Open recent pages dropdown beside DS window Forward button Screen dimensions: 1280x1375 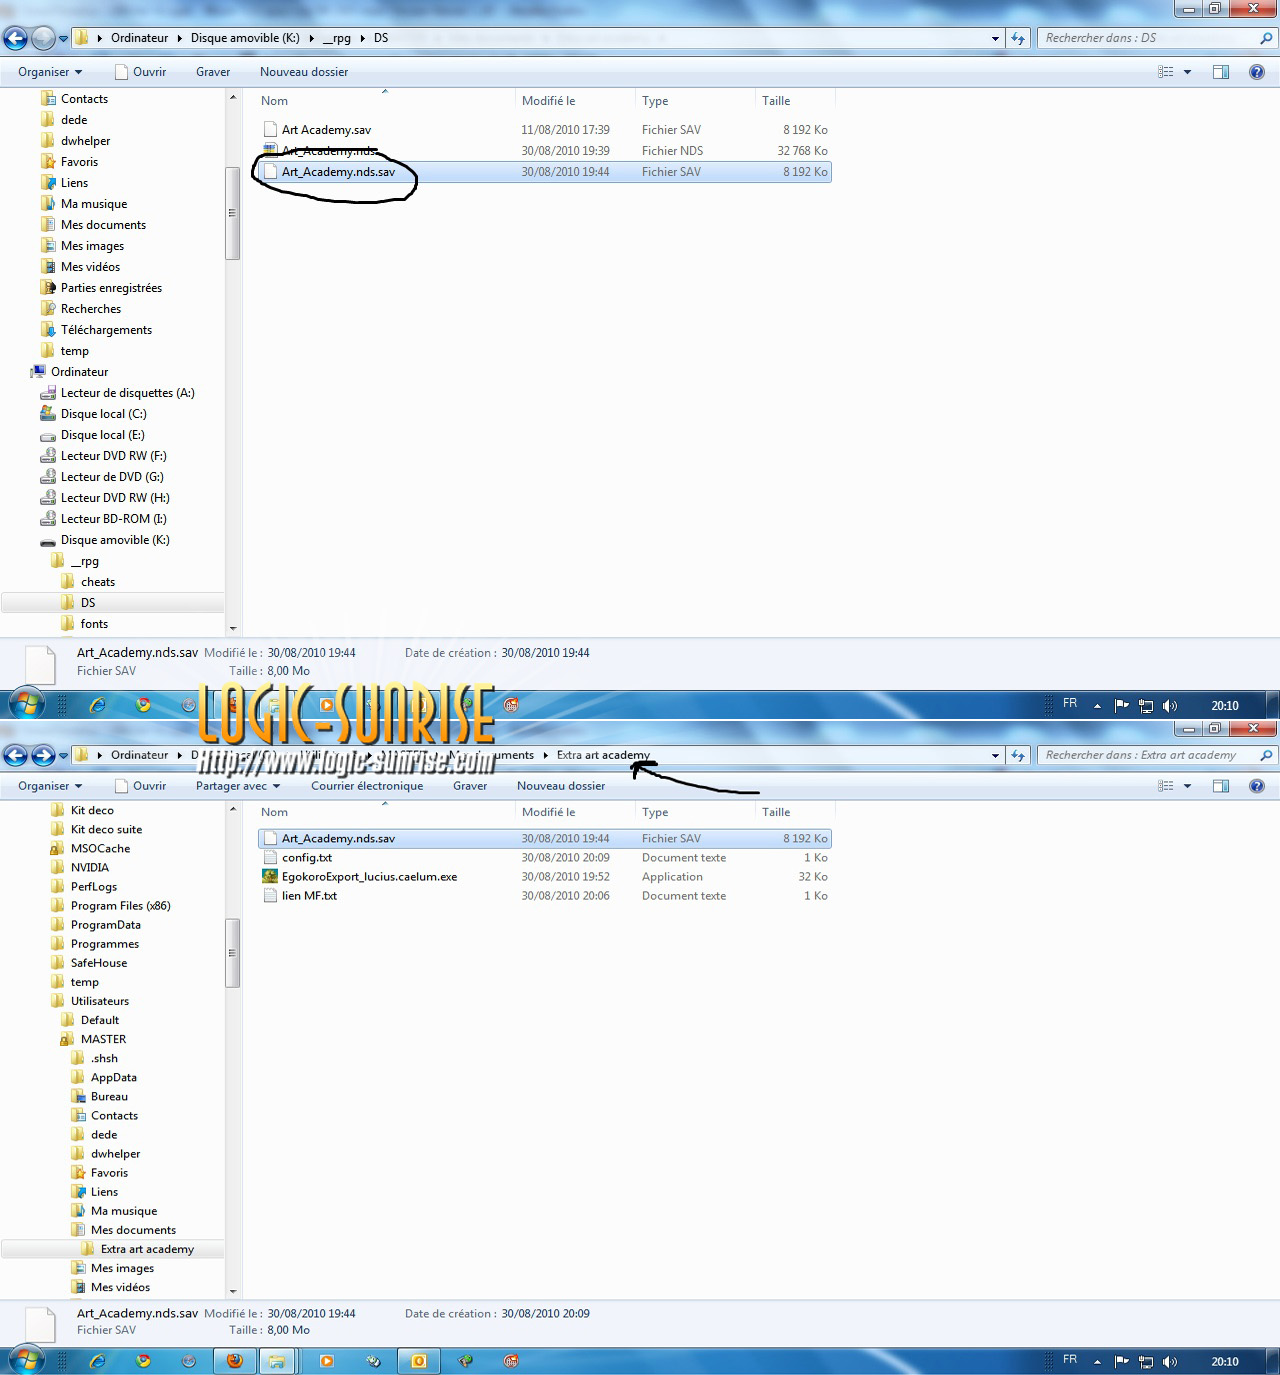pyautogui.click(x=64, y=39)
